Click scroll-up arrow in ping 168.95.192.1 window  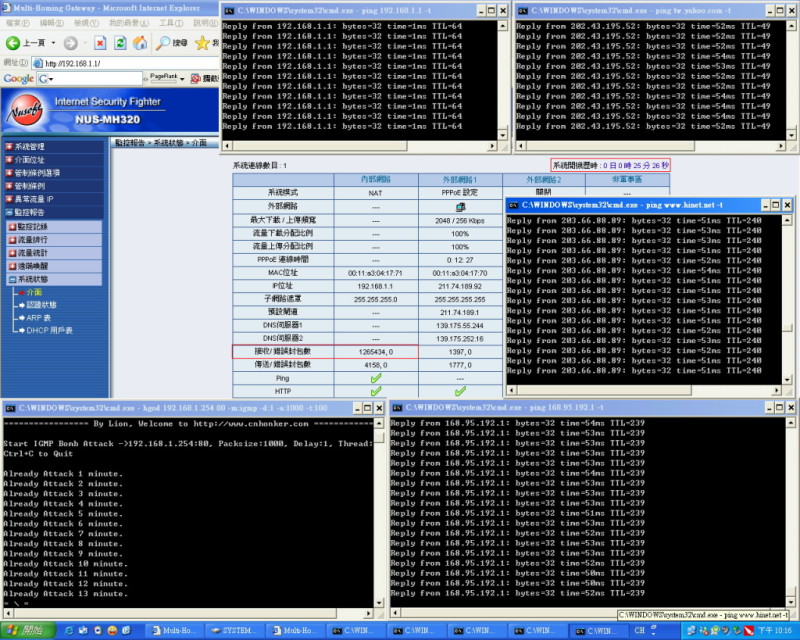point(790,423)
